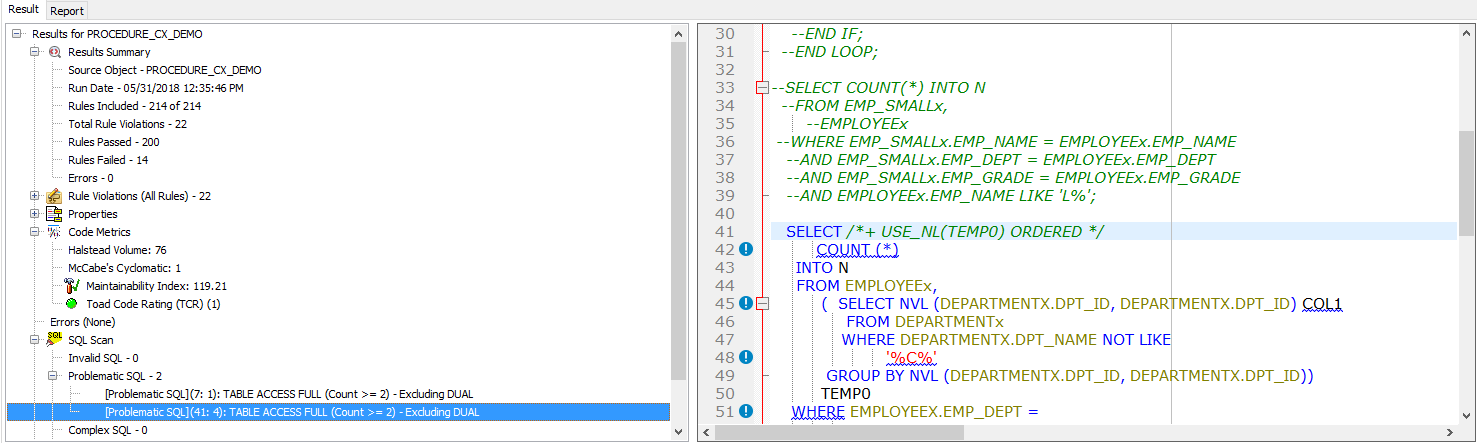Click the warning marker on line 45

[745, 303]
